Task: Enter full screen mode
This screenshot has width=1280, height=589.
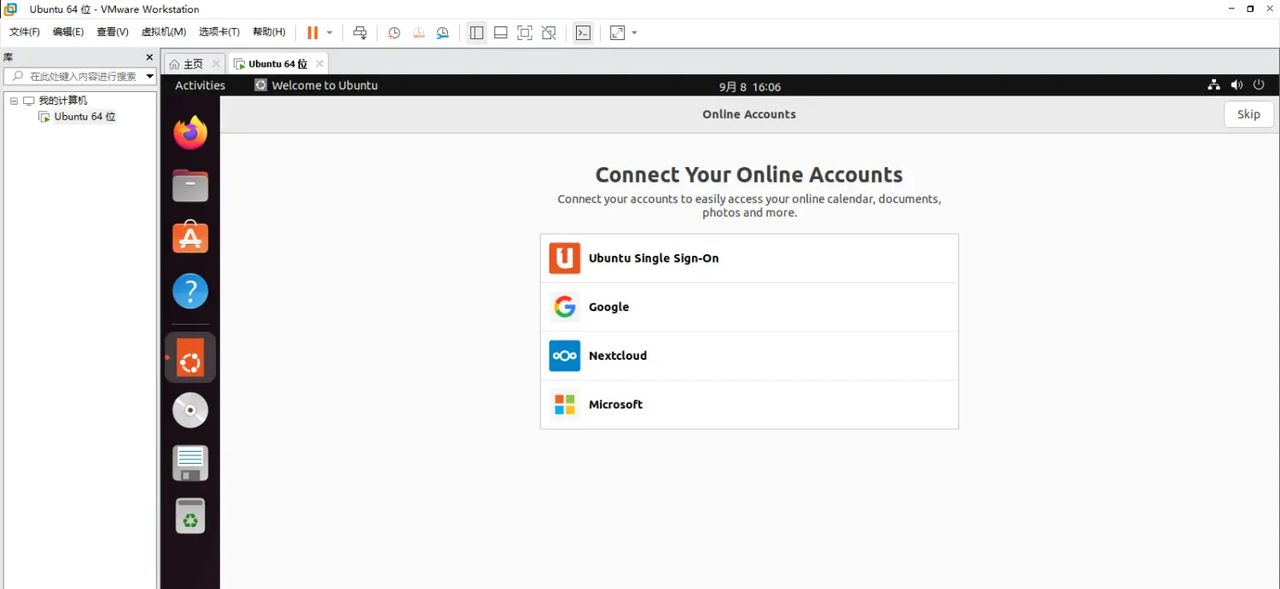Action: (524, 32)
